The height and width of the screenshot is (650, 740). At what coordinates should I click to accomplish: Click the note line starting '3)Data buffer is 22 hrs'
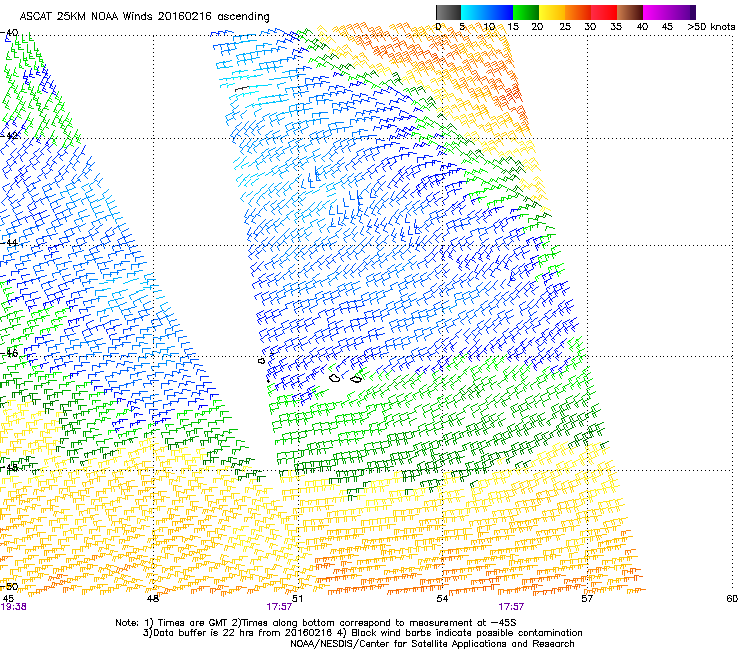[362, 633]
